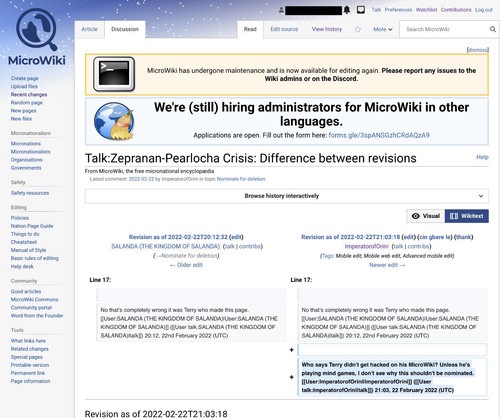Viewport: 500px width, 418px height.
Task: Open New files in sidebar
Action: (21, 119)
